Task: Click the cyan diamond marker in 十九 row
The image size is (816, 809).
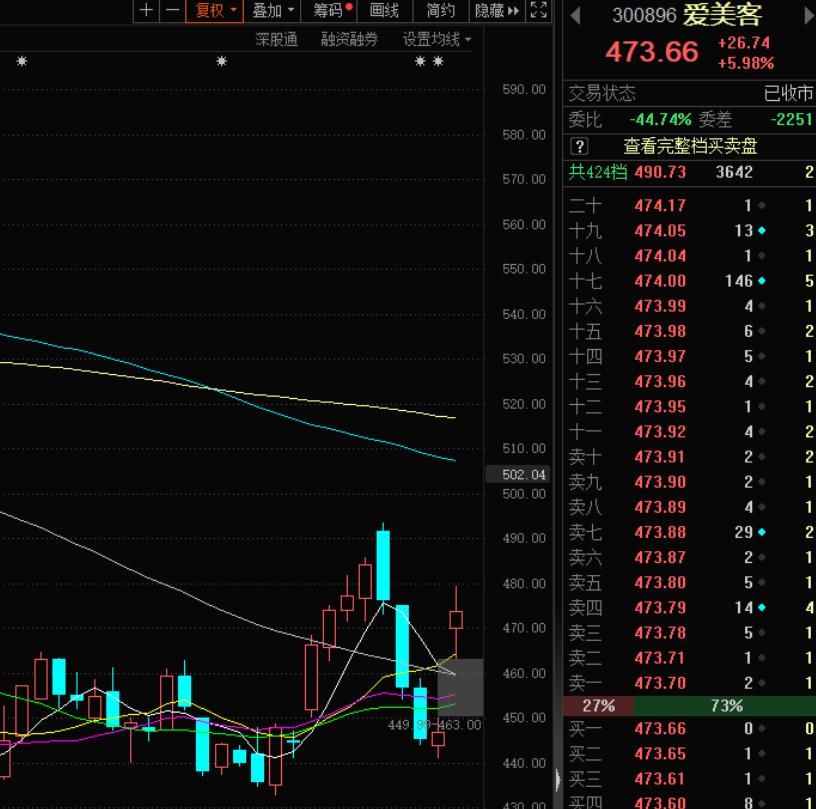Action: 762,230
